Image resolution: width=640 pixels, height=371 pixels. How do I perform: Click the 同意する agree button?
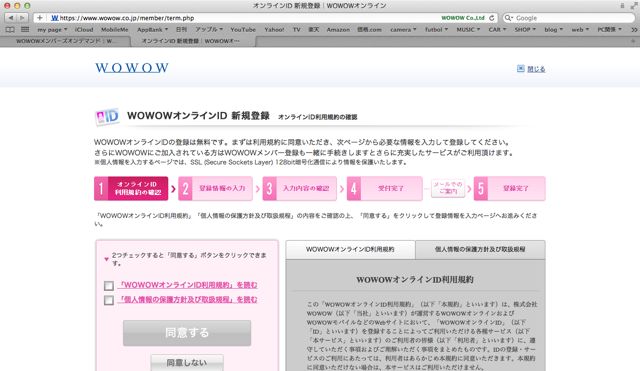(x=187, y=333)
